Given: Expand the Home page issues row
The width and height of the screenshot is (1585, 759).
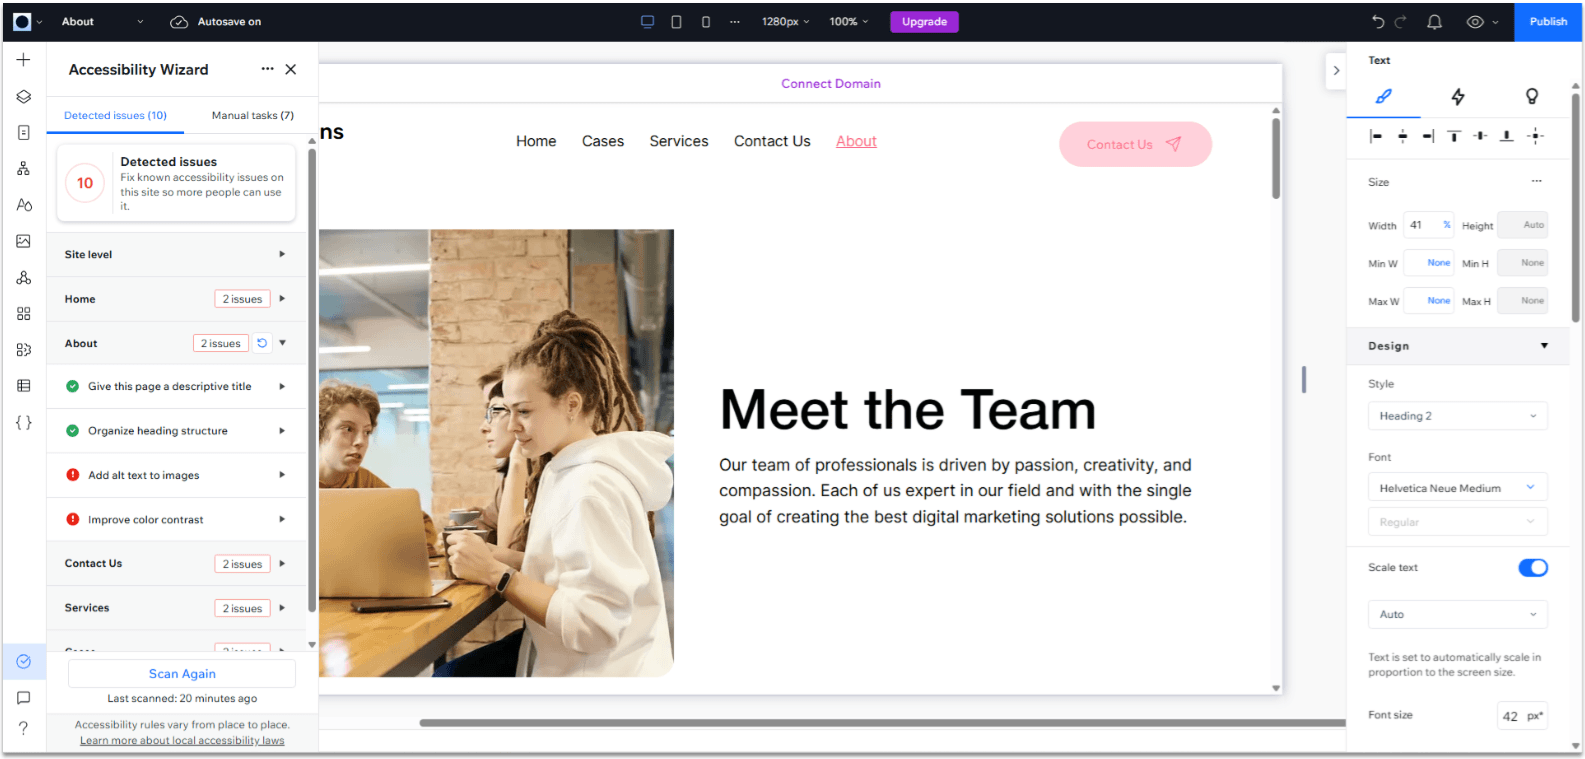Looking at the screenshot, I should click(x=177, y=299).
